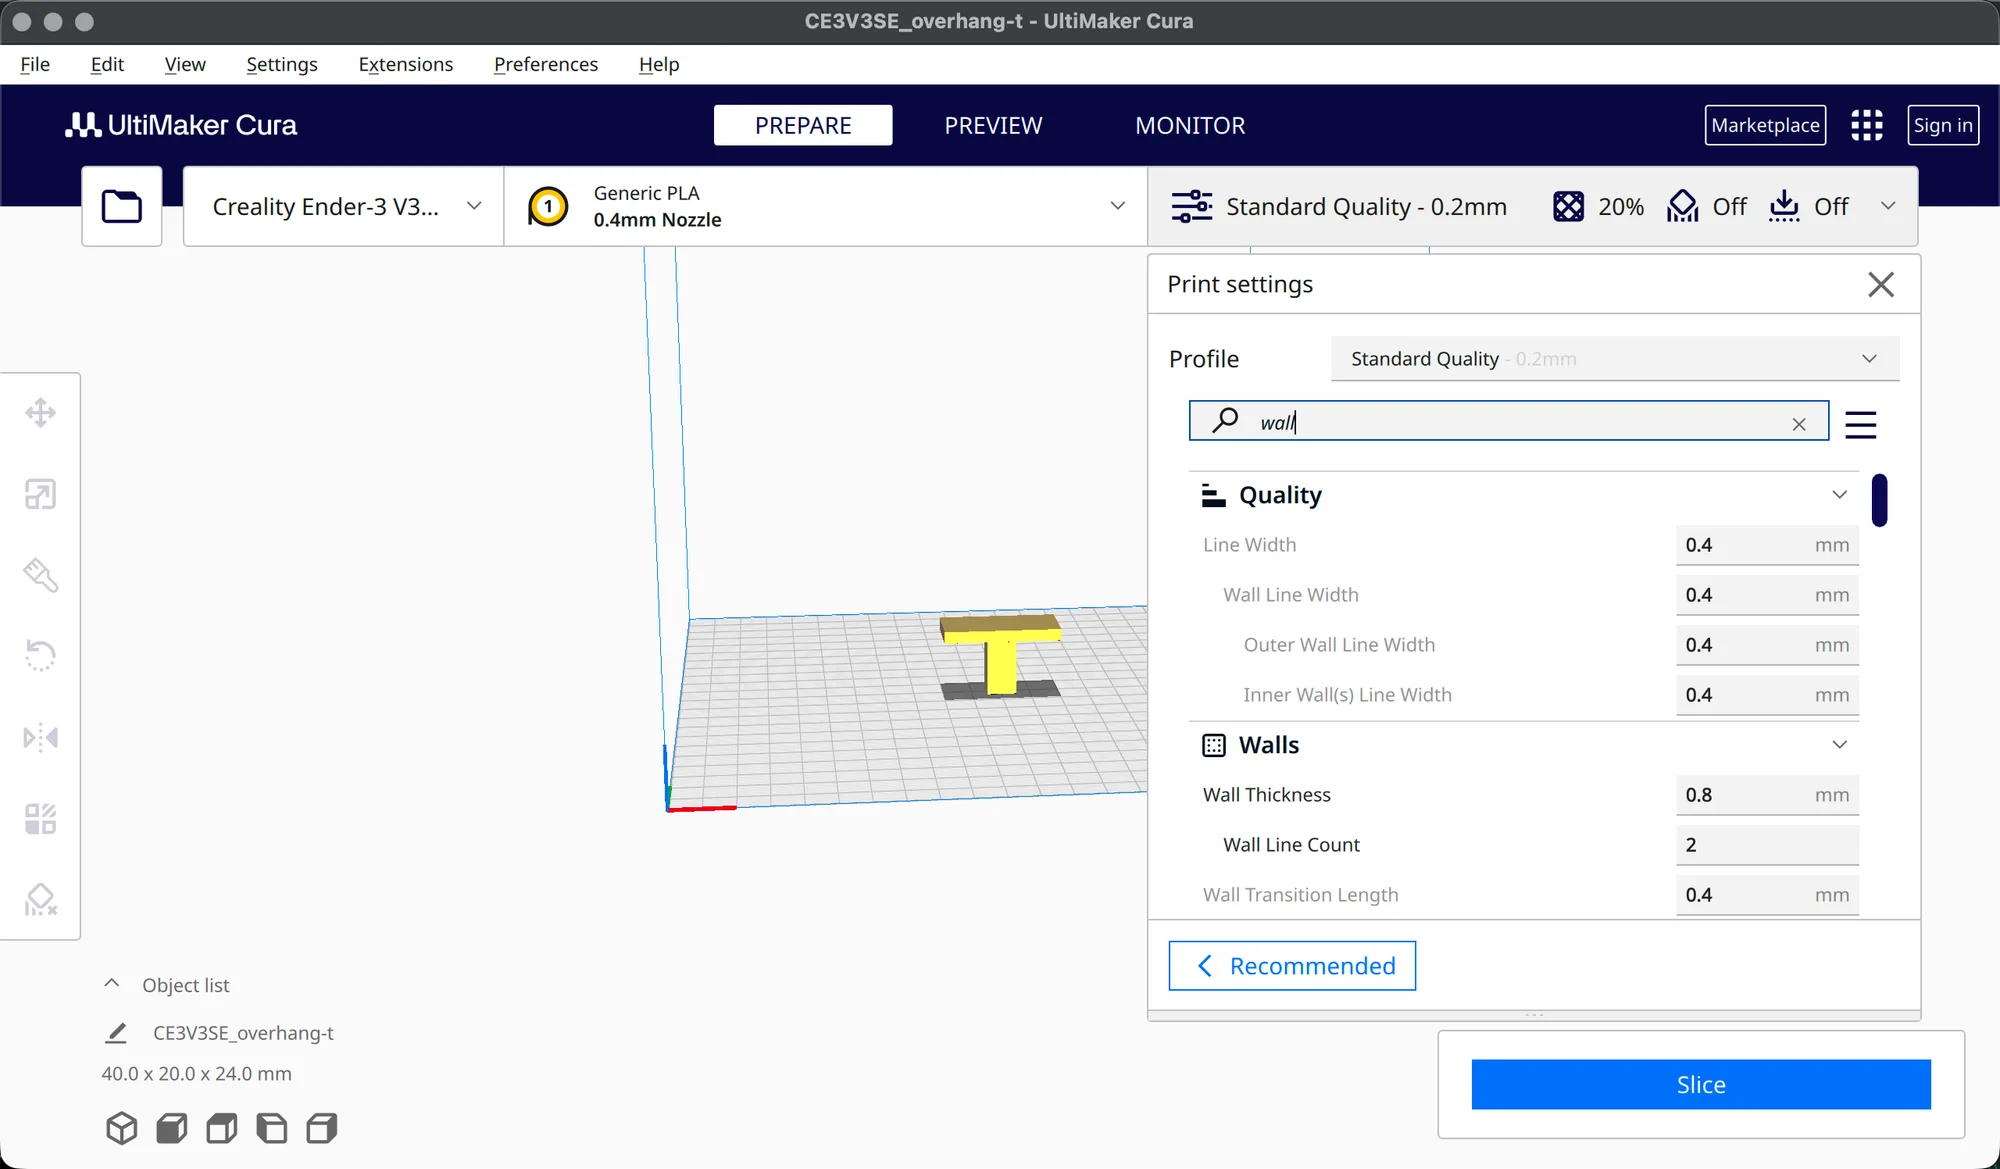Open the Edit menu
Viewport: 2000px width, 1169px height.
click(x=107, y=64)
